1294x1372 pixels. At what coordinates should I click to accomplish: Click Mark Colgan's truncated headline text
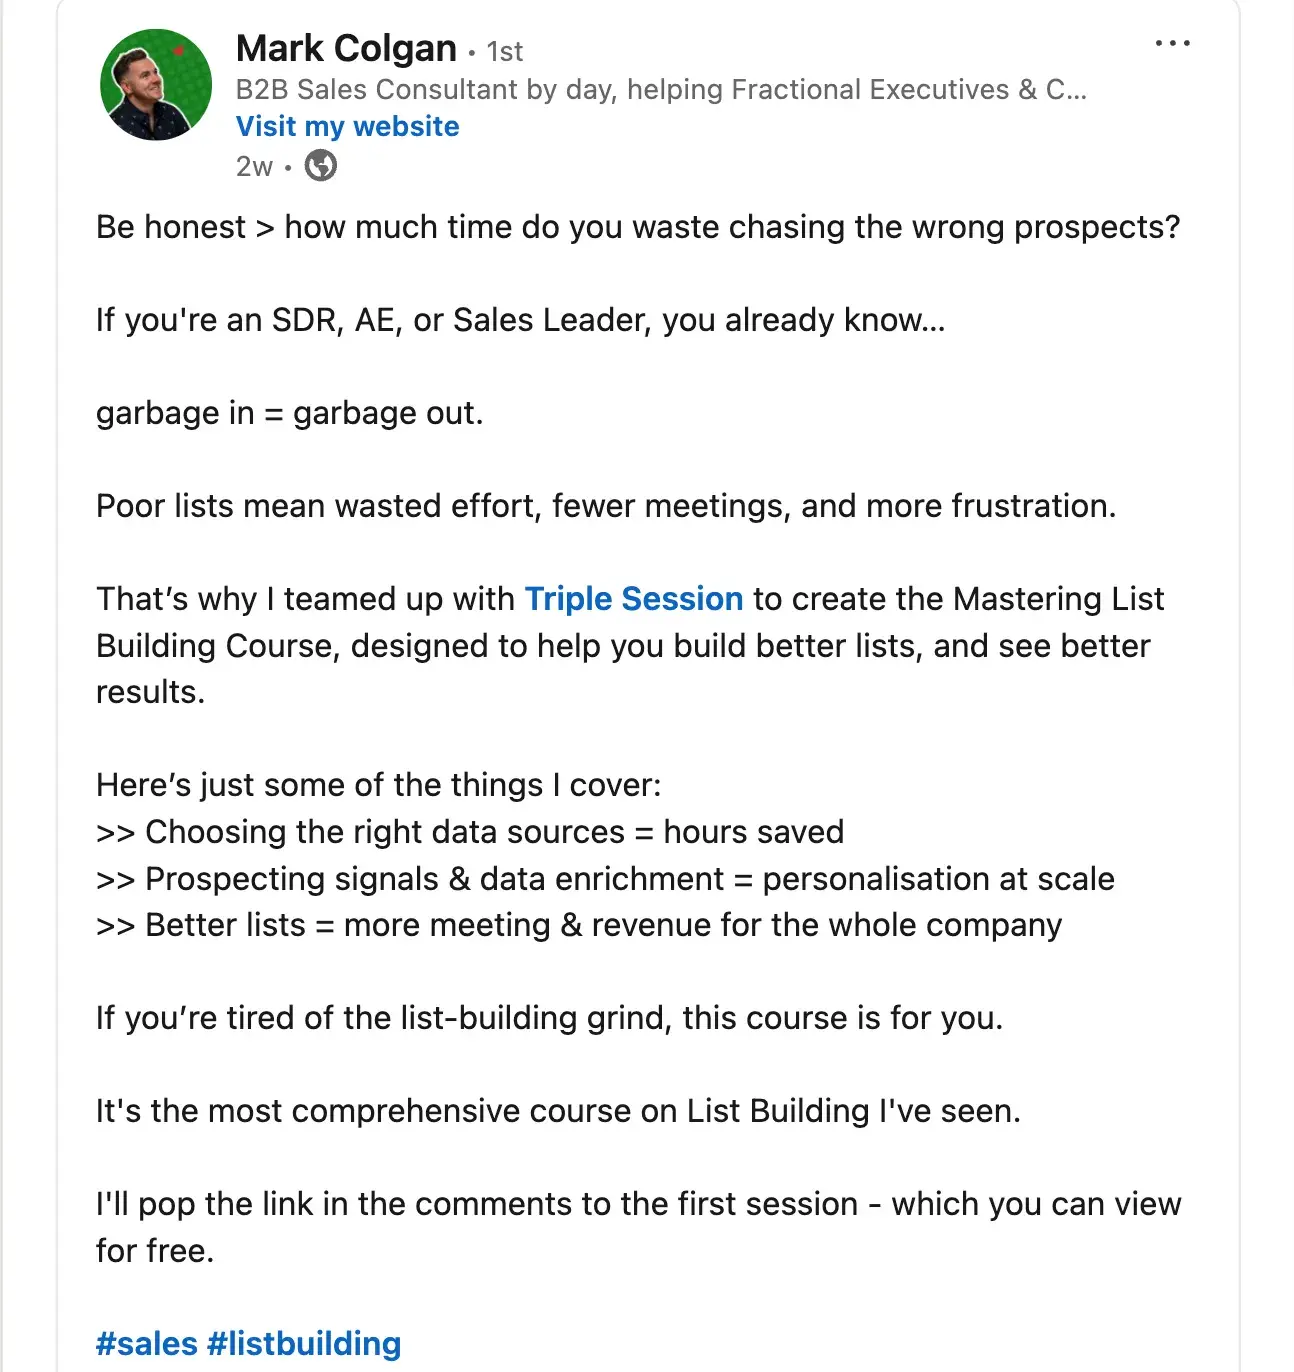coord(660,89)
